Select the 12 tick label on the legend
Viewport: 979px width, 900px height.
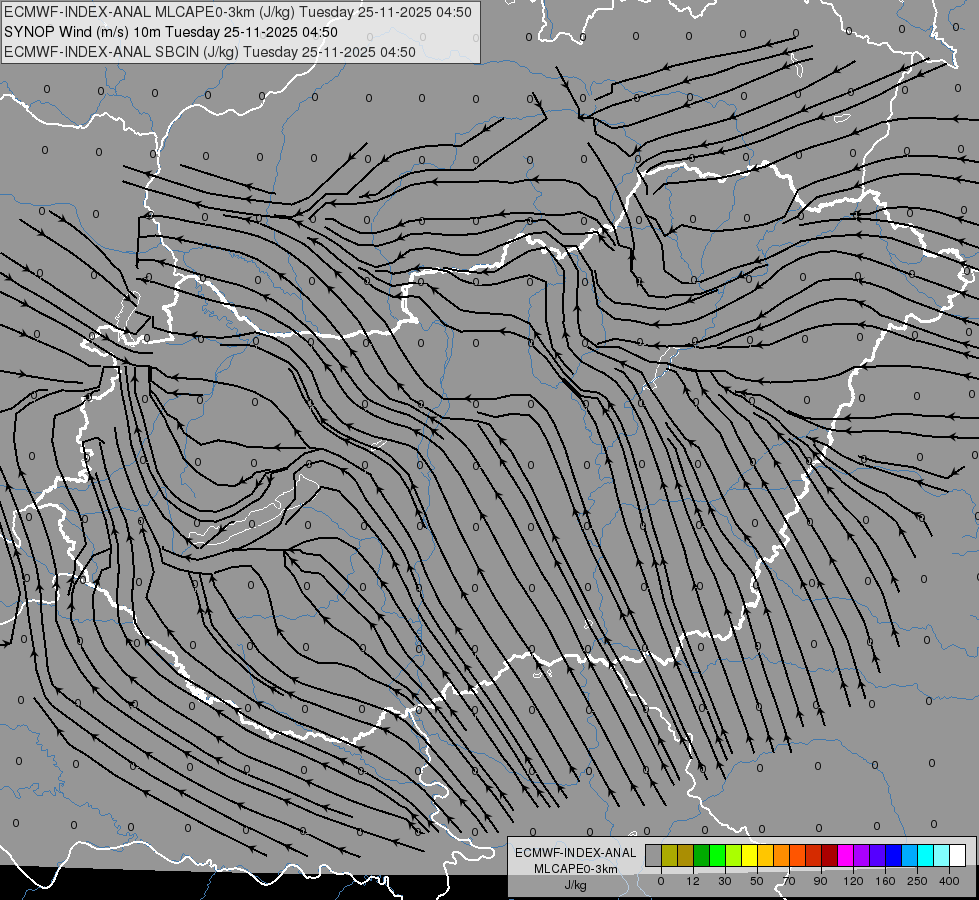(x=693, y=881)
